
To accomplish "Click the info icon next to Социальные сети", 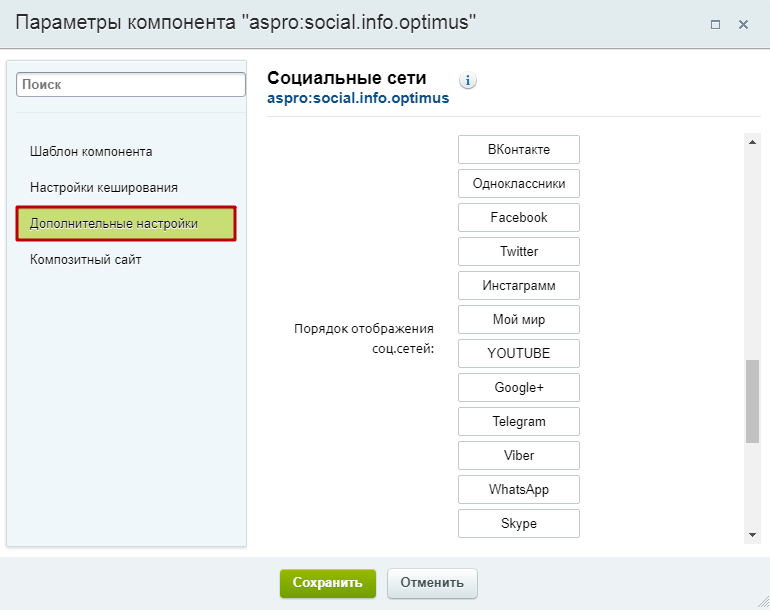I will pyautogui.click(x=468, y=80).
